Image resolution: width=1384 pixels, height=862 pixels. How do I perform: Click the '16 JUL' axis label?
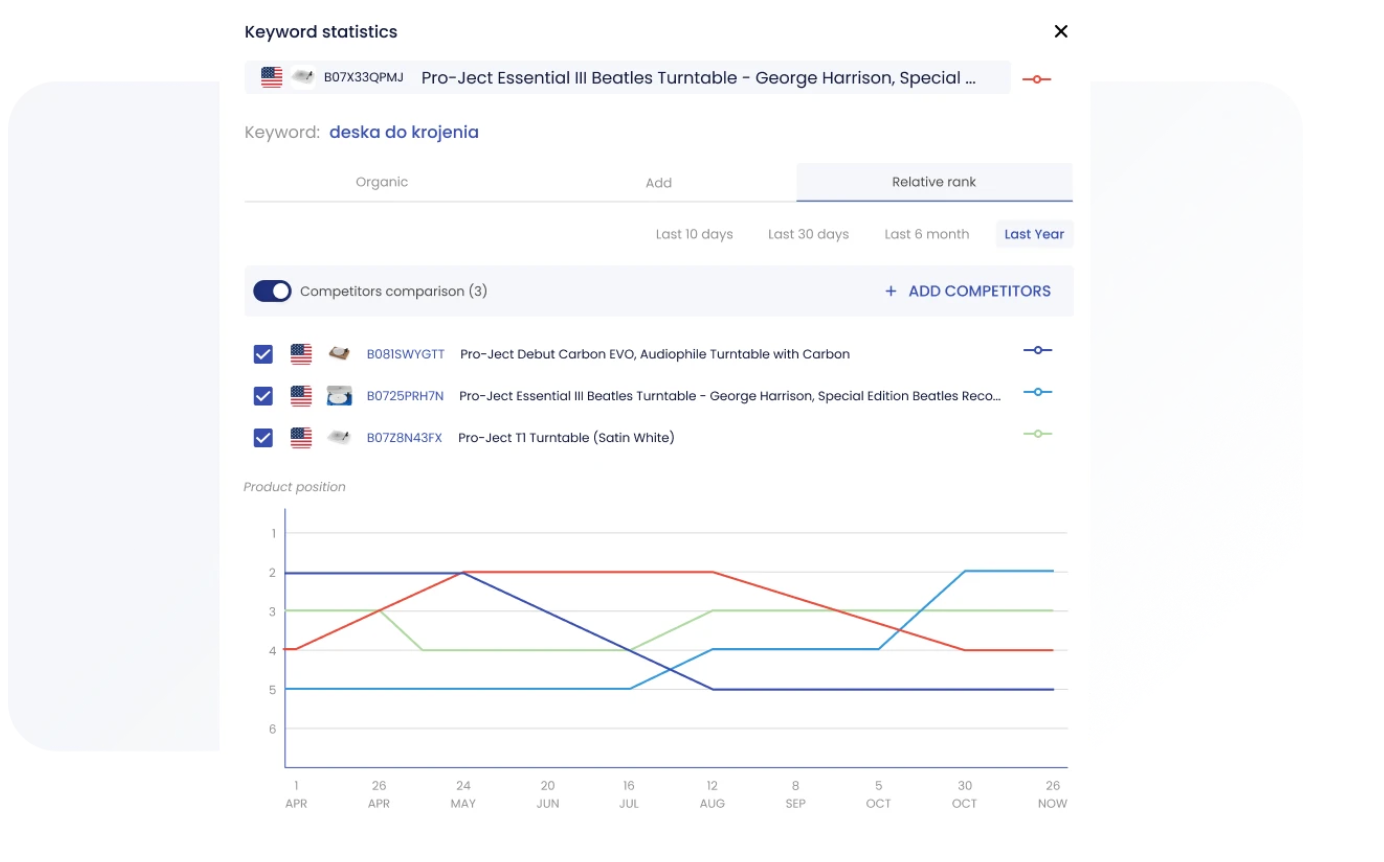[629, 794]
